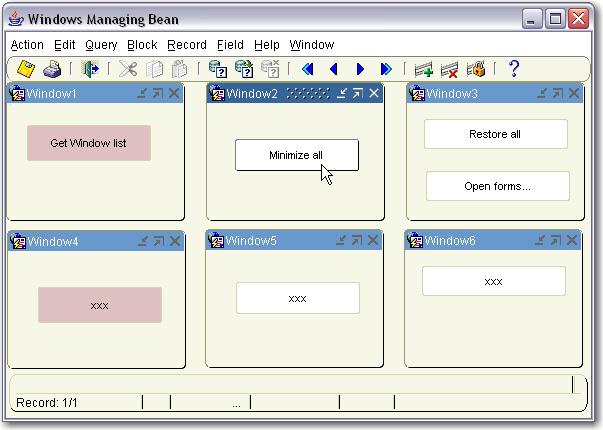The image size is (603, 430).
Task: Click the Window5 title bar text
Action: click(251, 241)
